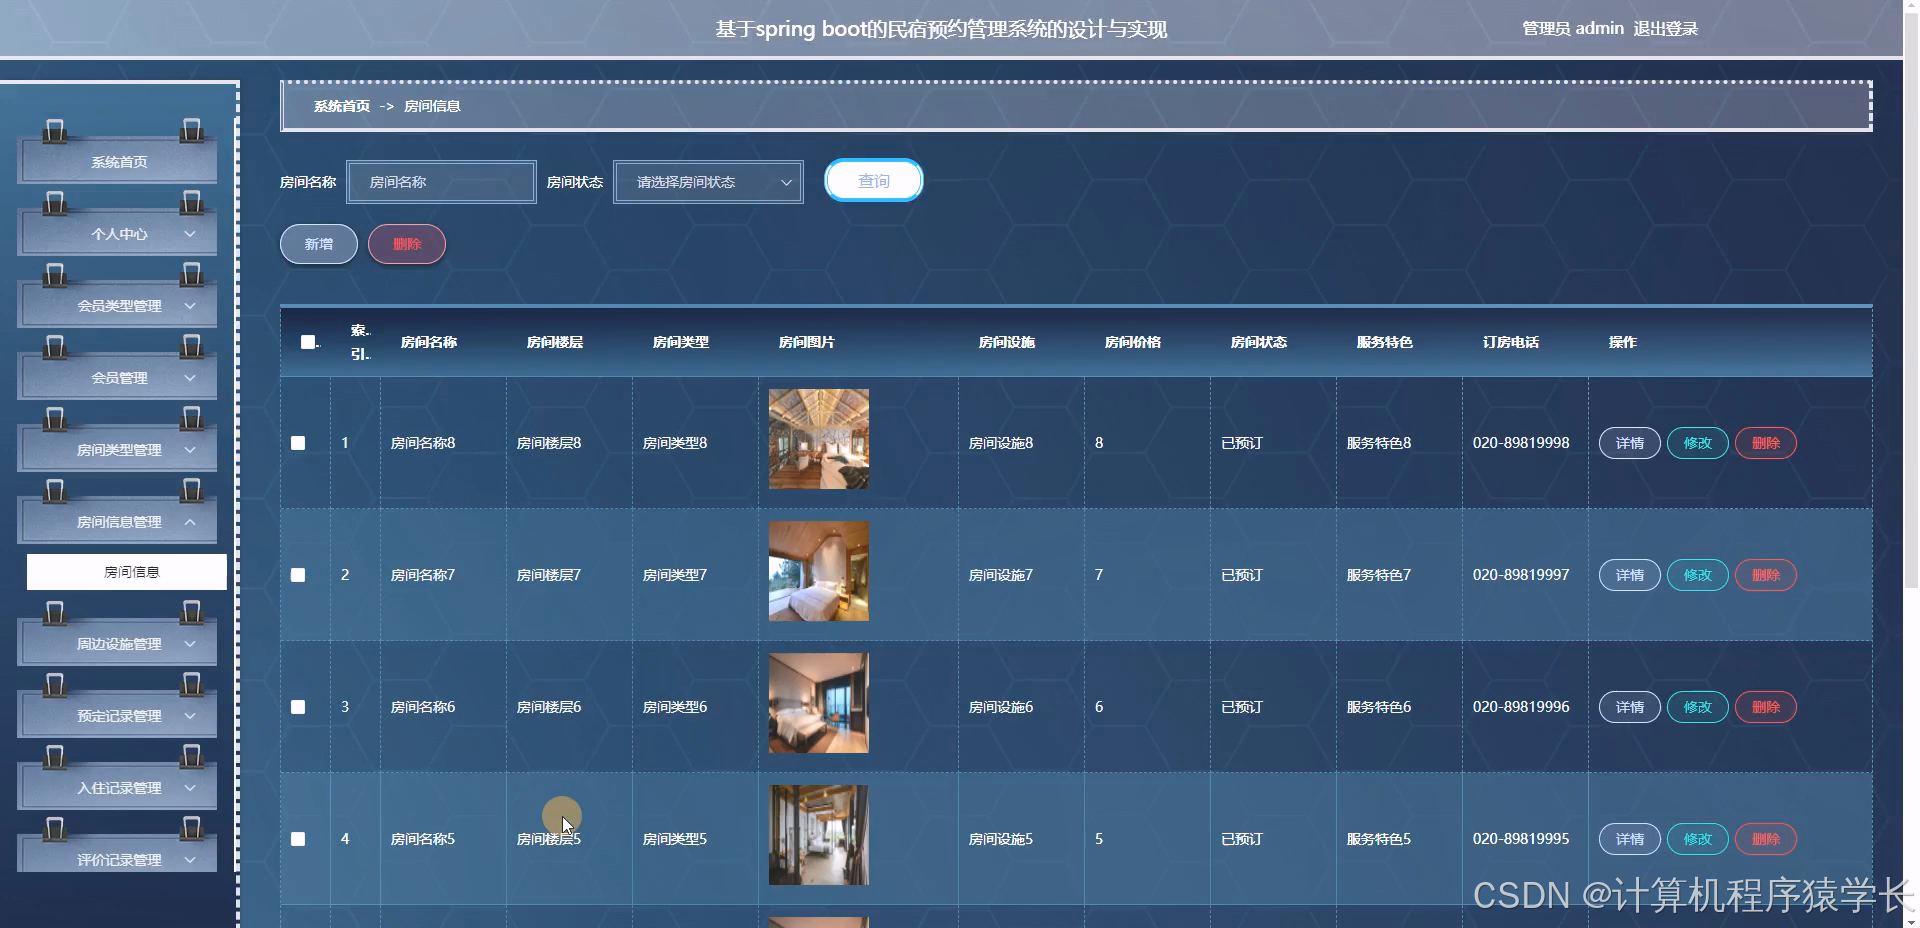Expand the 会员管理 sidebar menu

pos(118,378)
